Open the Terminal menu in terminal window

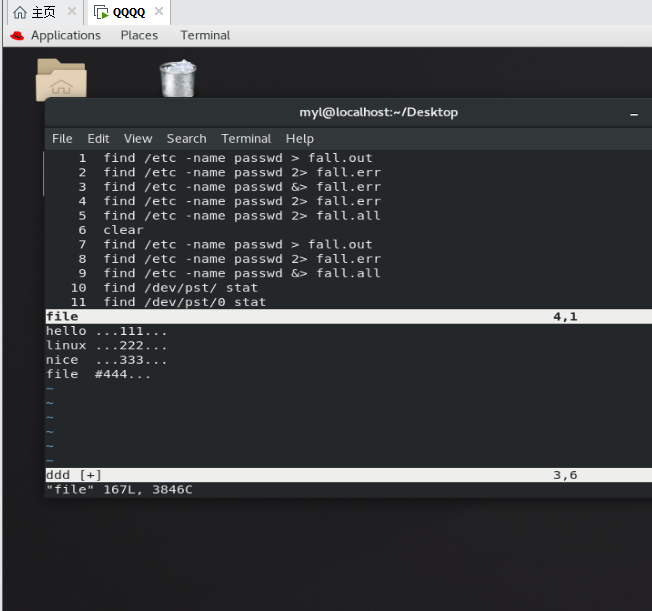tap(246, 139)
